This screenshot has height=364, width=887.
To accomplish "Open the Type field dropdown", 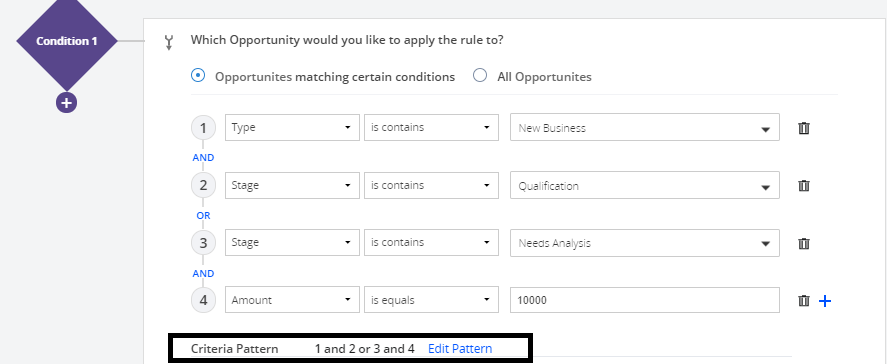I will point(292,127).
